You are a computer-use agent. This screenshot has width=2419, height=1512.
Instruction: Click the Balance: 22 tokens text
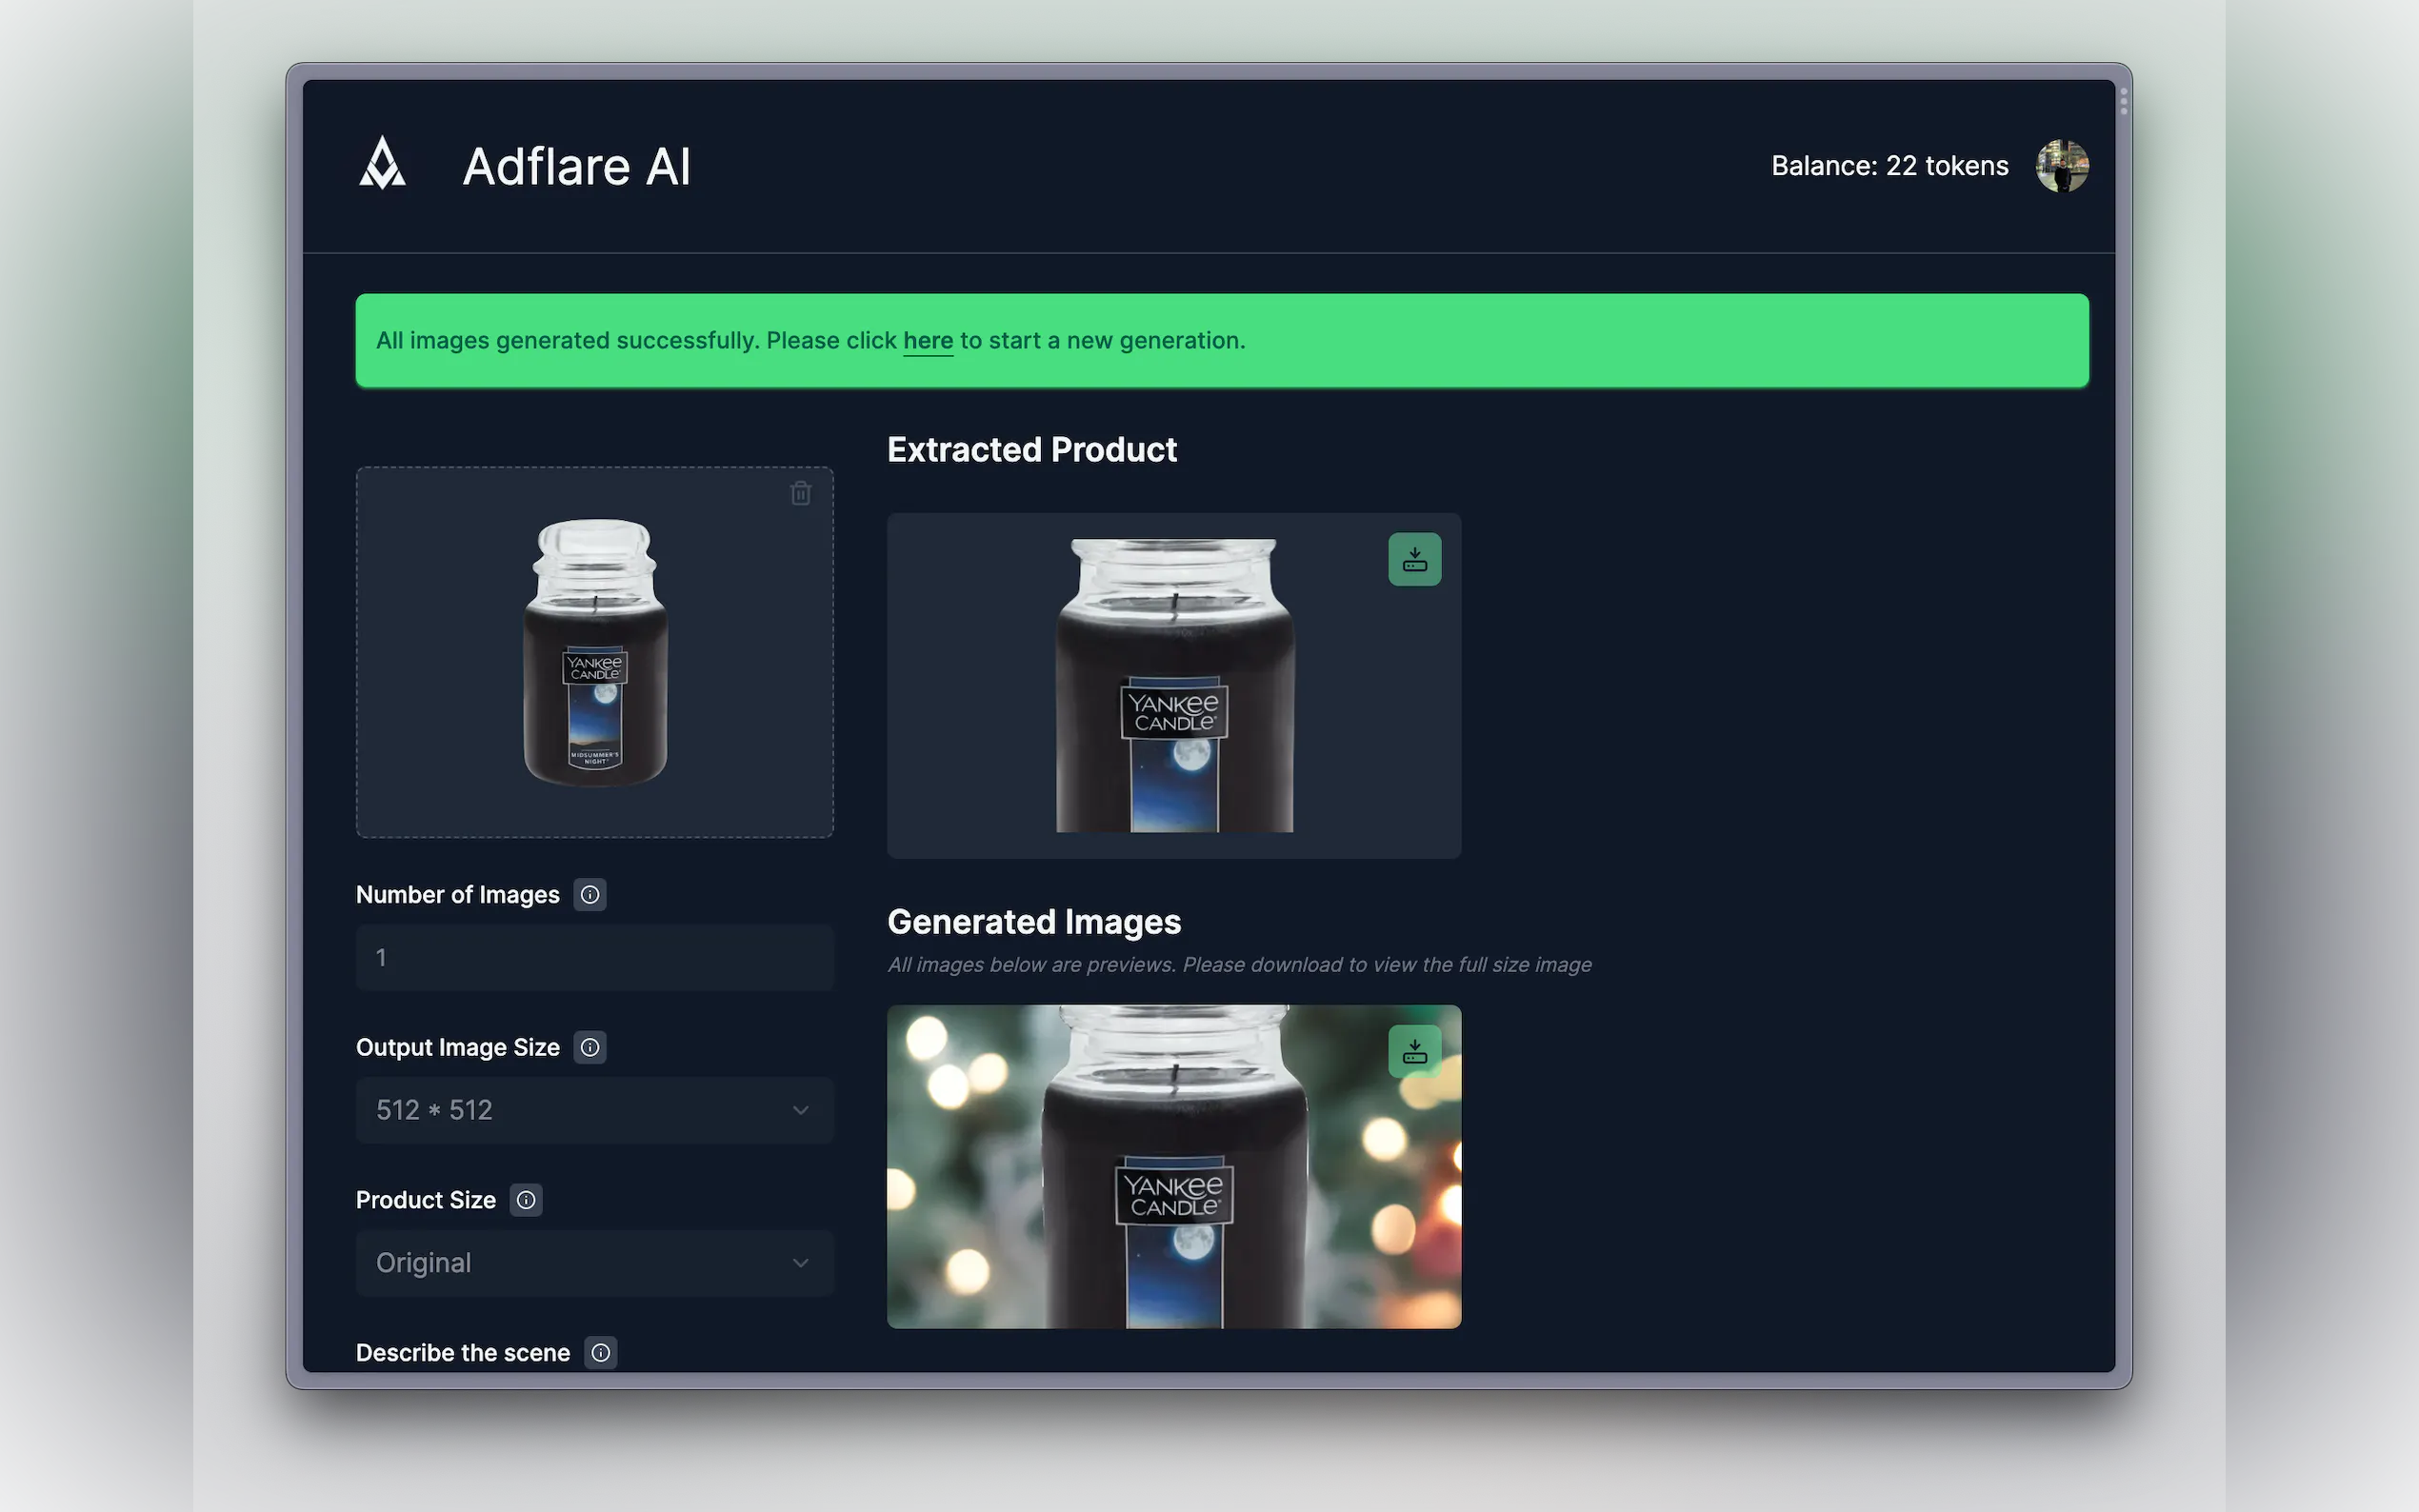point(1889,166)
